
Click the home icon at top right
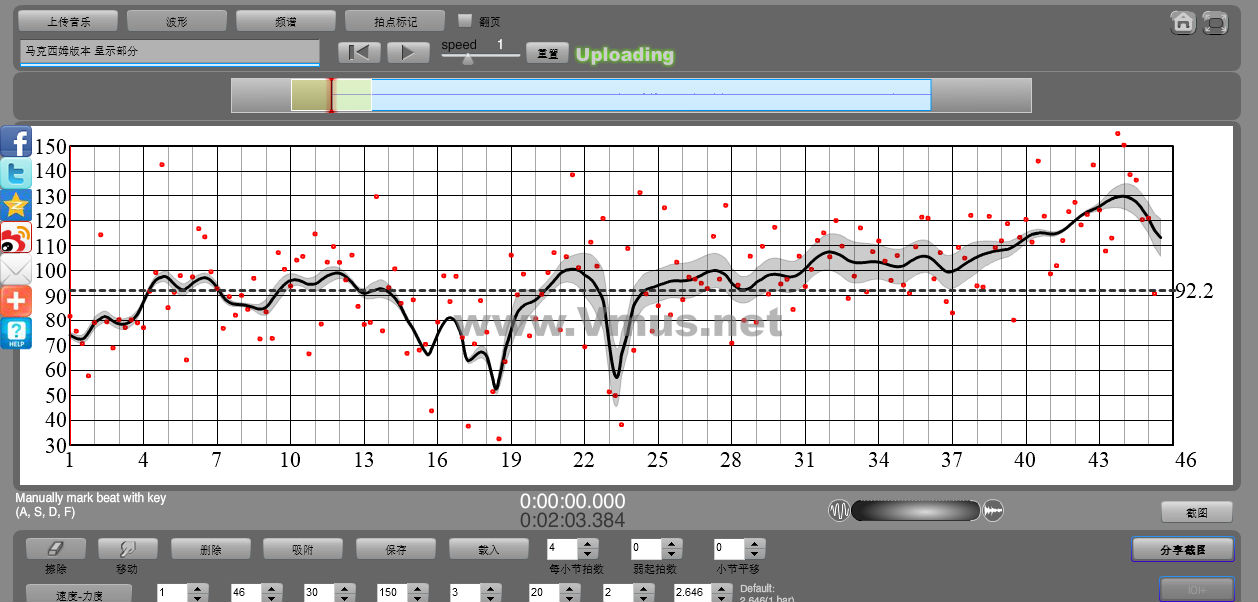point(1183,22)
